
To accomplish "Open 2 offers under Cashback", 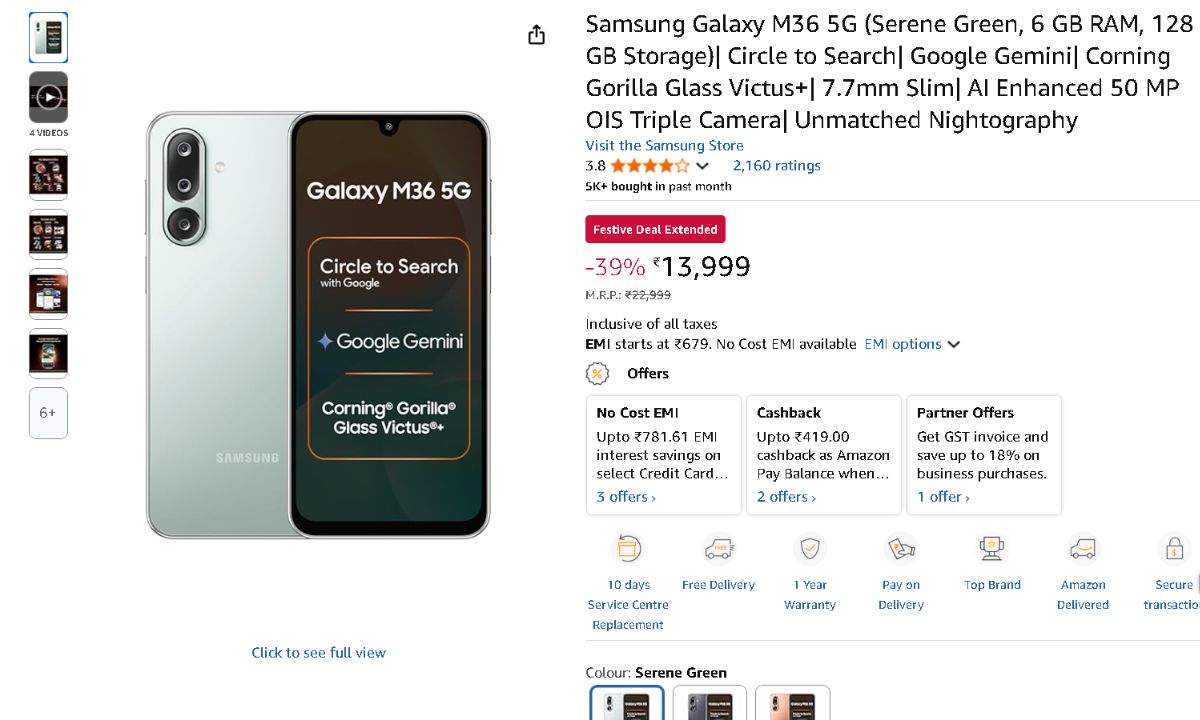I will click(x=786, y=497).
